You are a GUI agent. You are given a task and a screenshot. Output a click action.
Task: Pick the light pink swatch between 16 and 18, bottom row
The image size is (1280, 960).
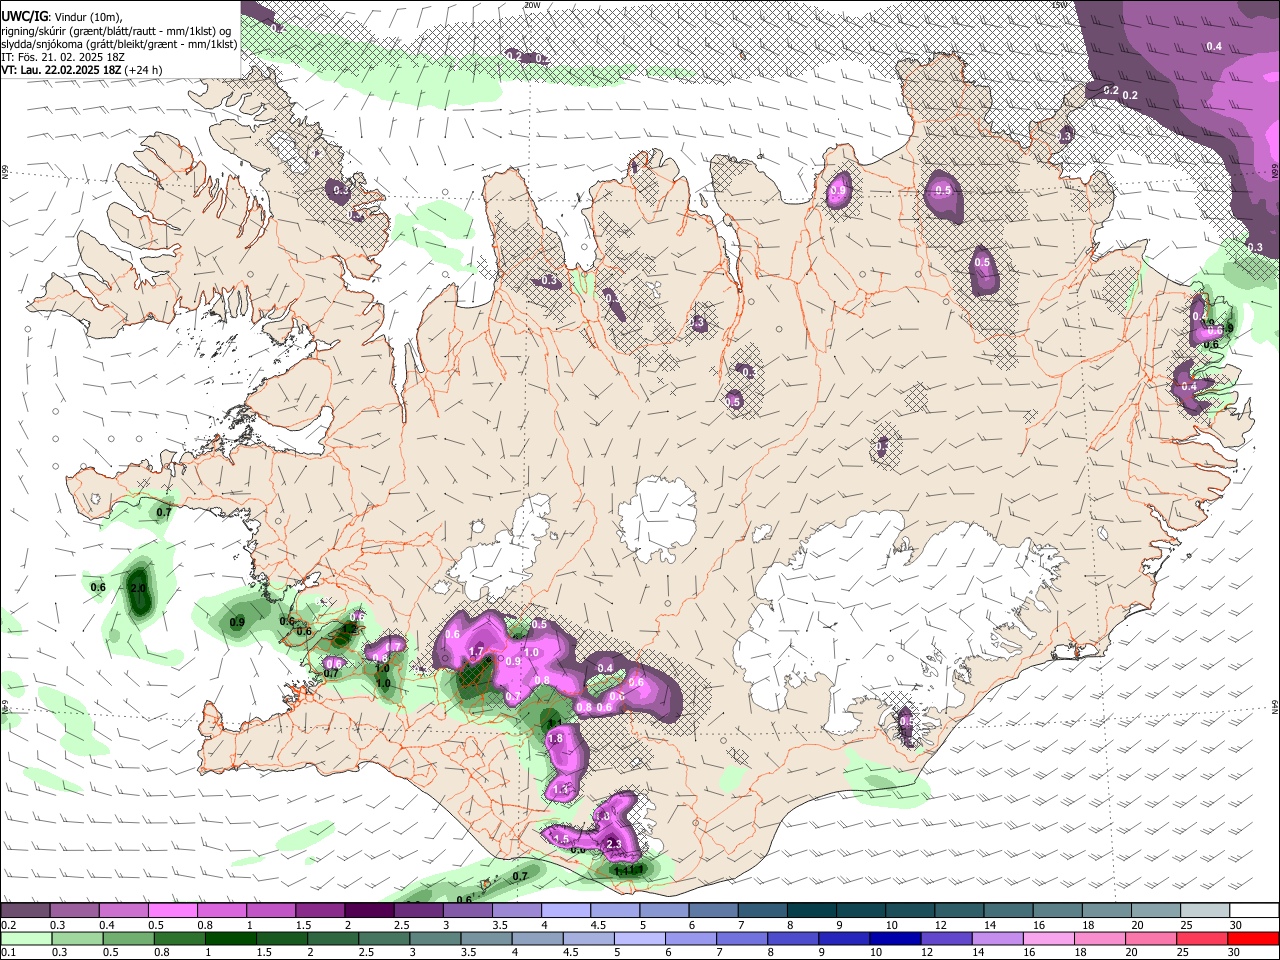click(1047, 938)
